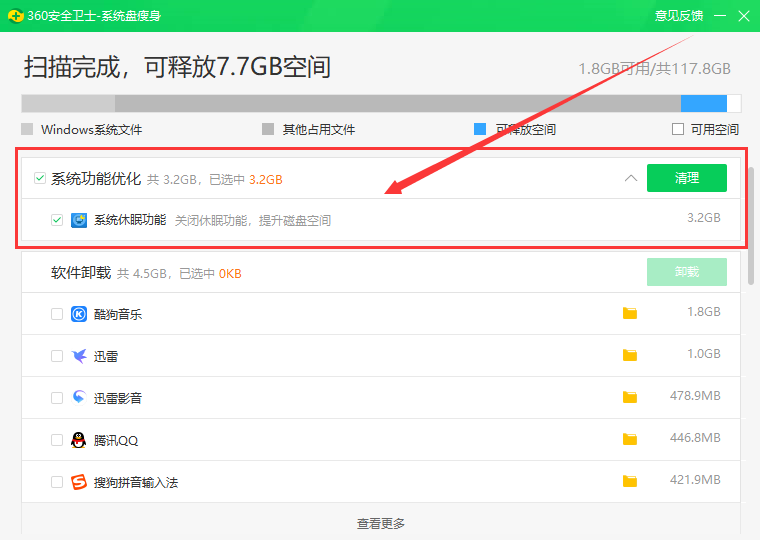760x540 pixels.
Task: Check the 酷狗音乐 checkbox
Action: (x=57, y=314)
